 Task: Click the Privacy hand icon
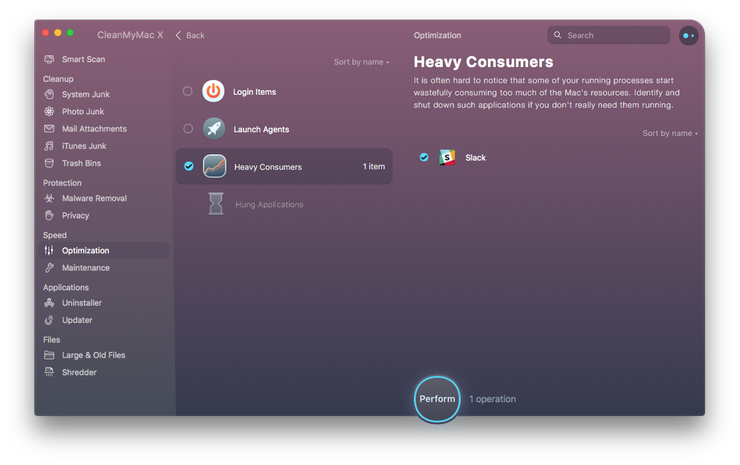(x=49, y=216)
